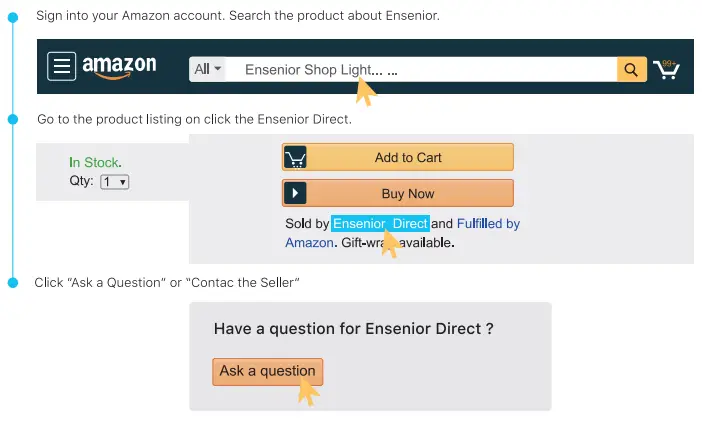Click the In Stock status text
702x421 pixels.
point(95,162)
